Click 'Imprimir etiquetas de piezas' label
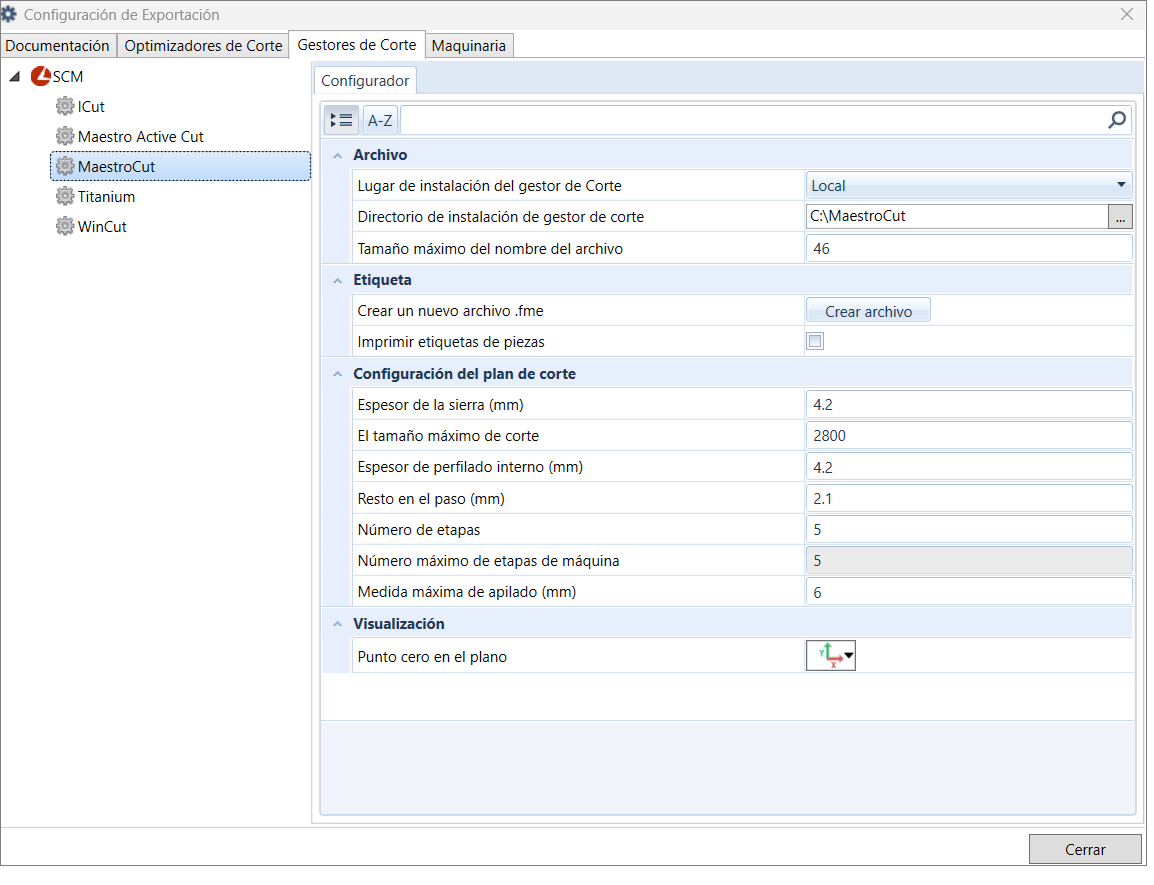1154x885 pixels. [x=453, y=344]
